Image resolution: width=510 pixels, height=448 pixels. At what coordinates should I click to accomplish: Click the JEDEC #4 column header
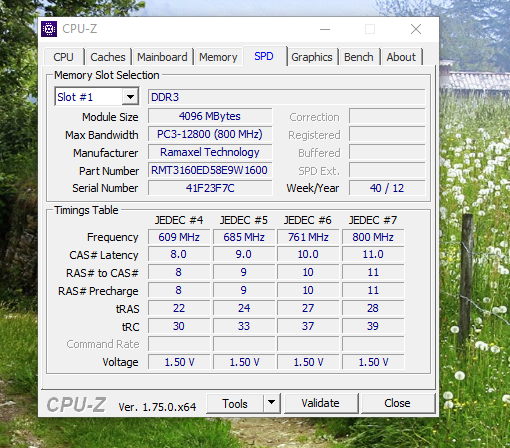[x=179, y=220]
